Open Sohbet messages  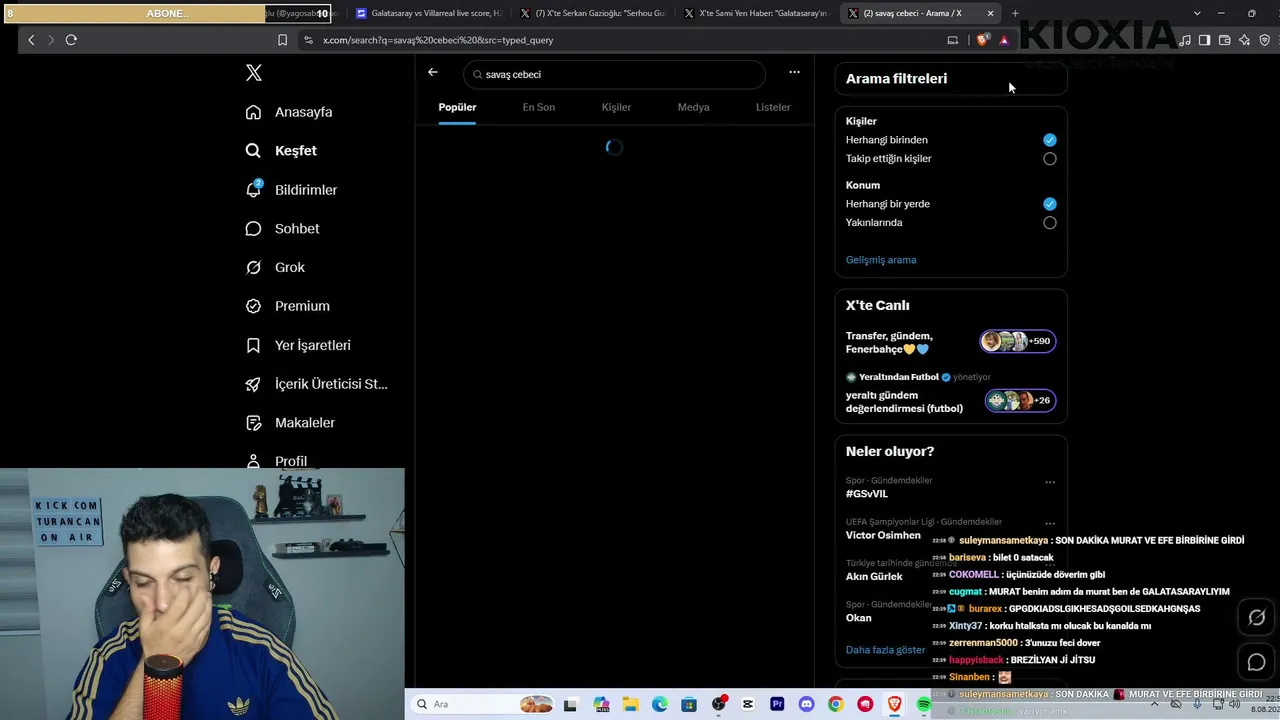[x=282, y=229]
